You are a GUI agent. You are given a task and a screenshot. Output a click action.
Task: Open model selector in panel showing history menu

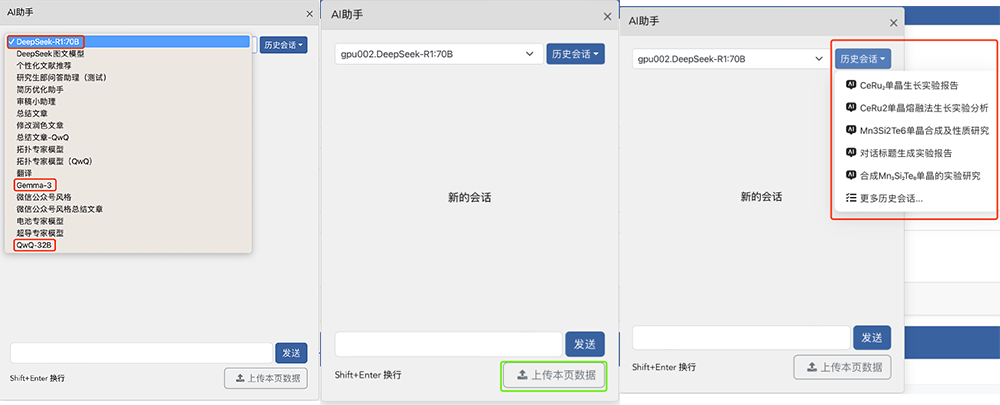click(x=731, y=59)
